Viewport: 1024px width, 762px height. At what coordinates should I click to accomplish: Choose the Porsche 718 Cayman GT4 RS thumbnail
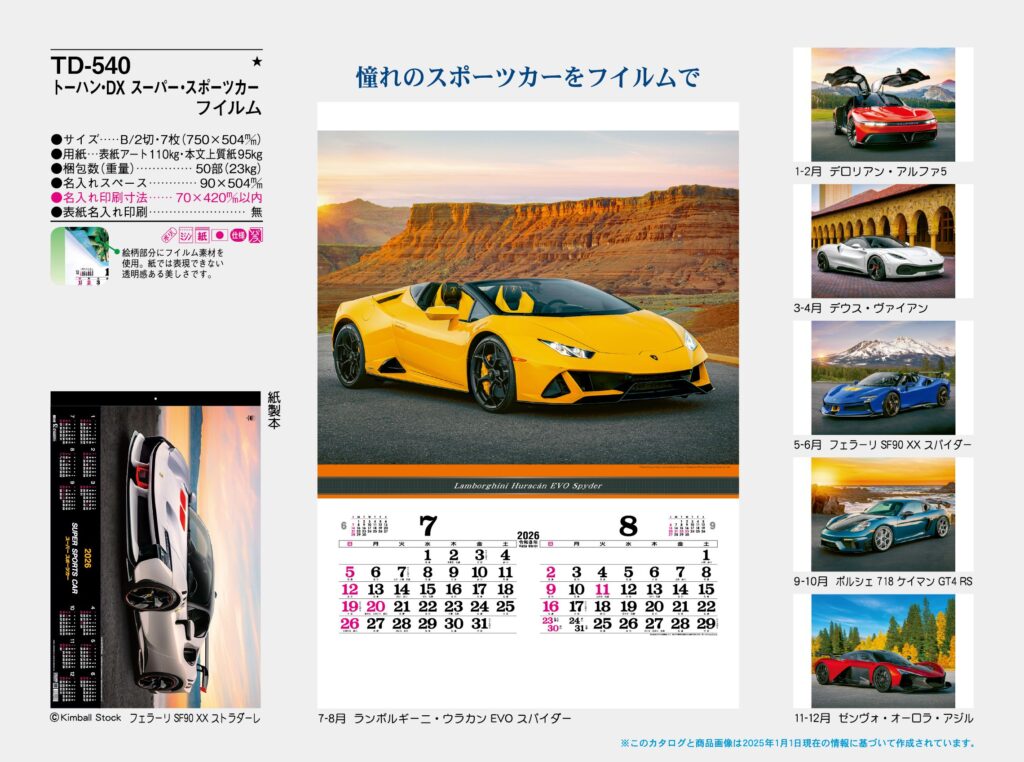(x=882, y=514)
